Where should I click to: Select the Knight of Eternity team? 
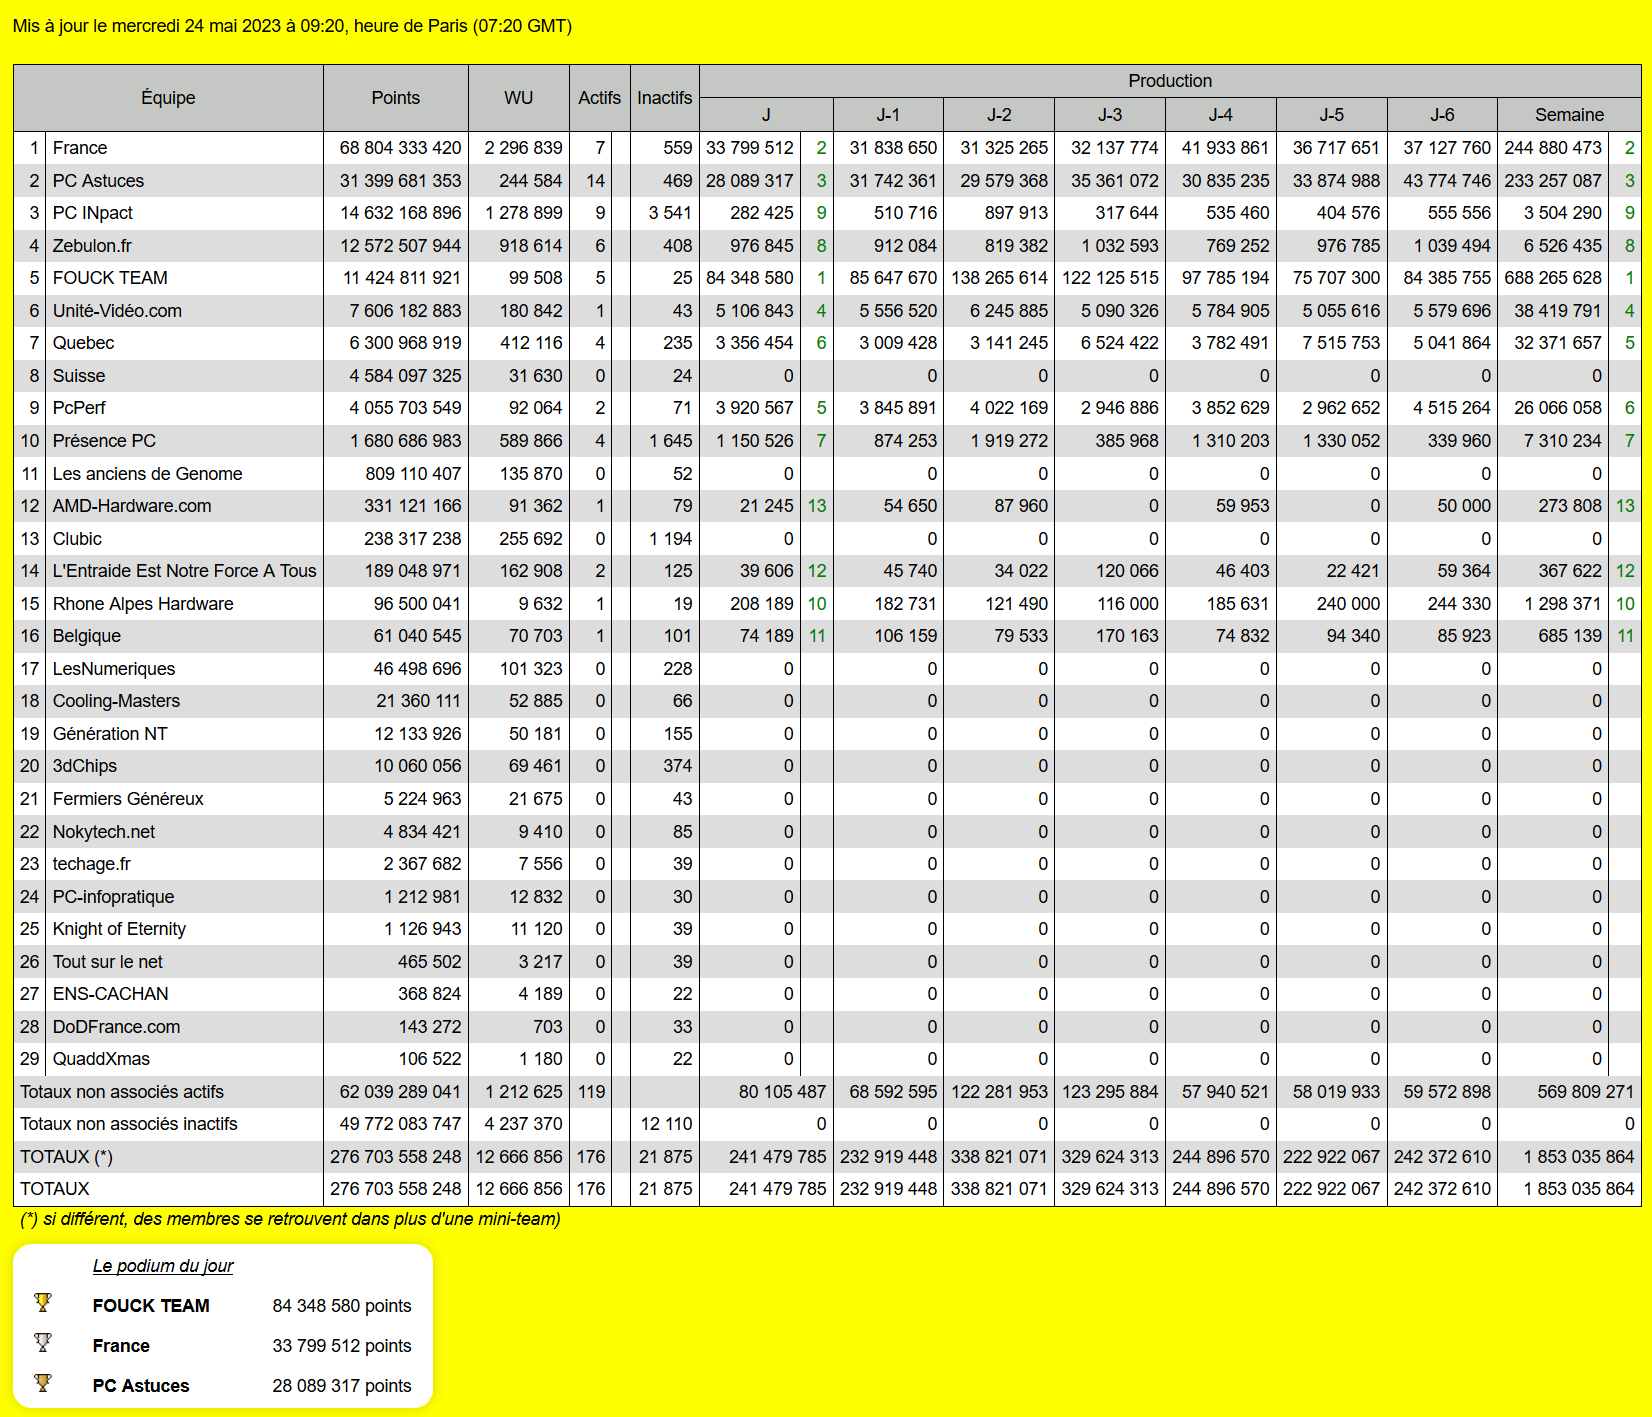119,929
